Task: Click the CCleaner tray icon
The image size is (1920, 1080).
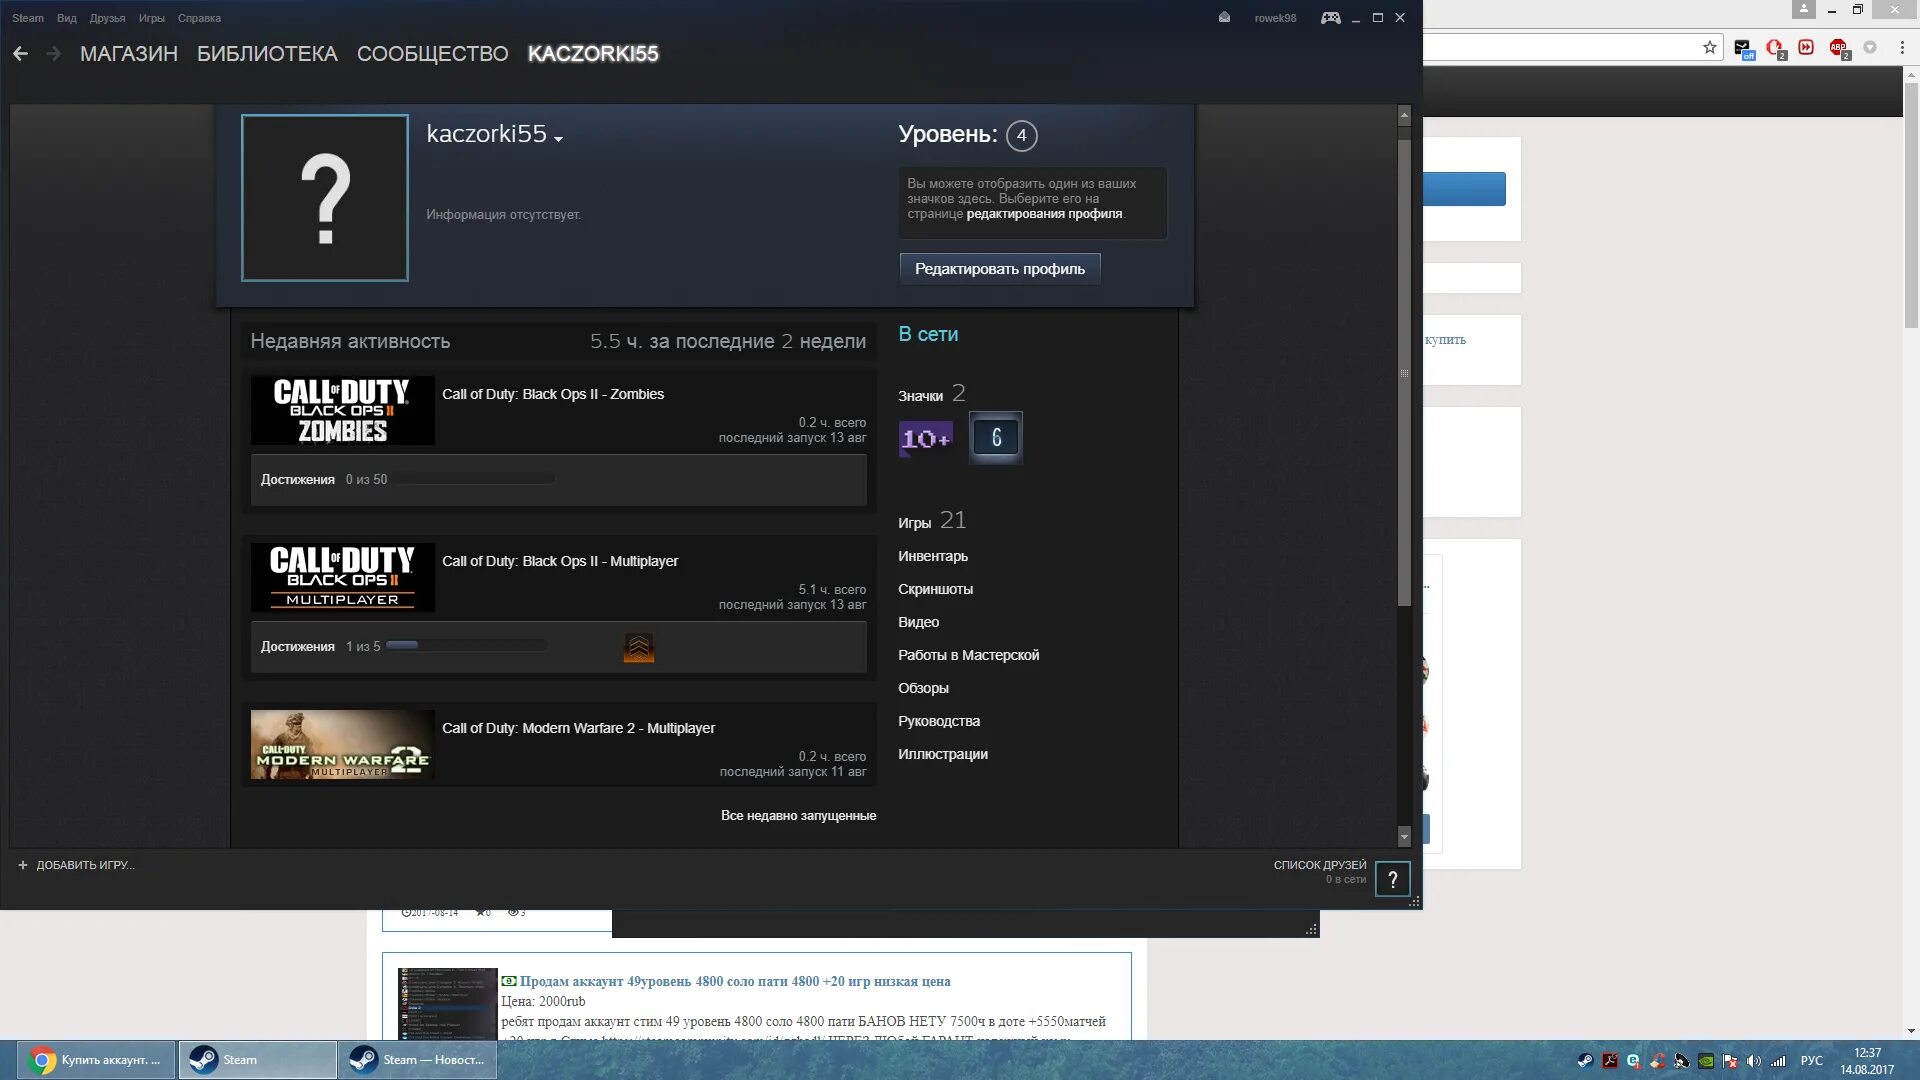Action: tap(1658, 1061)
